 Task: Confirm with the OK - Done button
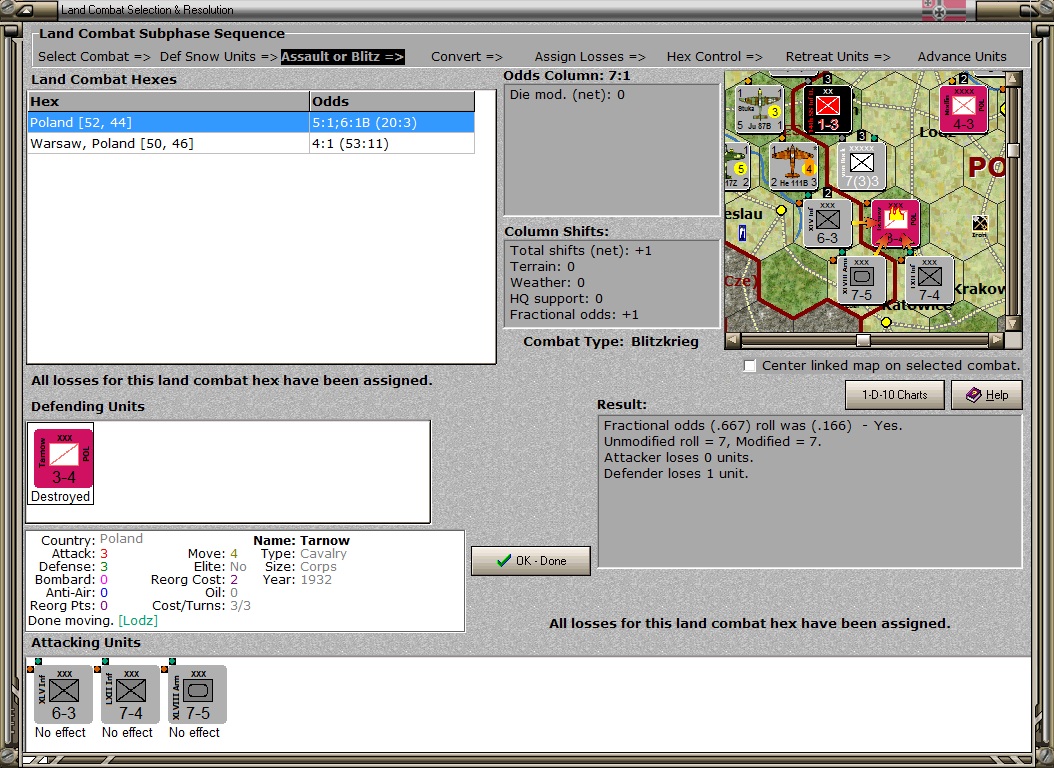click(531, 560)
